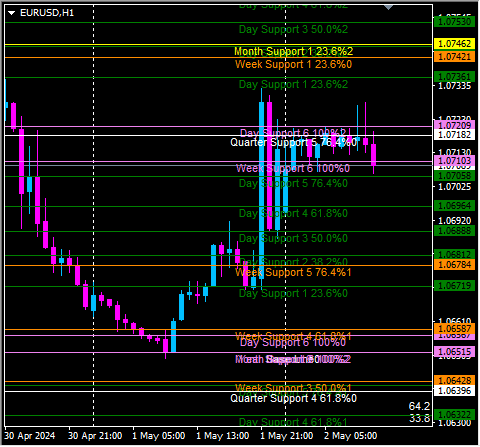Viewport: 480px width, 447px height.
Task: Click the '1 May 05:00' time label
Action: pyautogui.click(x=159, y=436)
